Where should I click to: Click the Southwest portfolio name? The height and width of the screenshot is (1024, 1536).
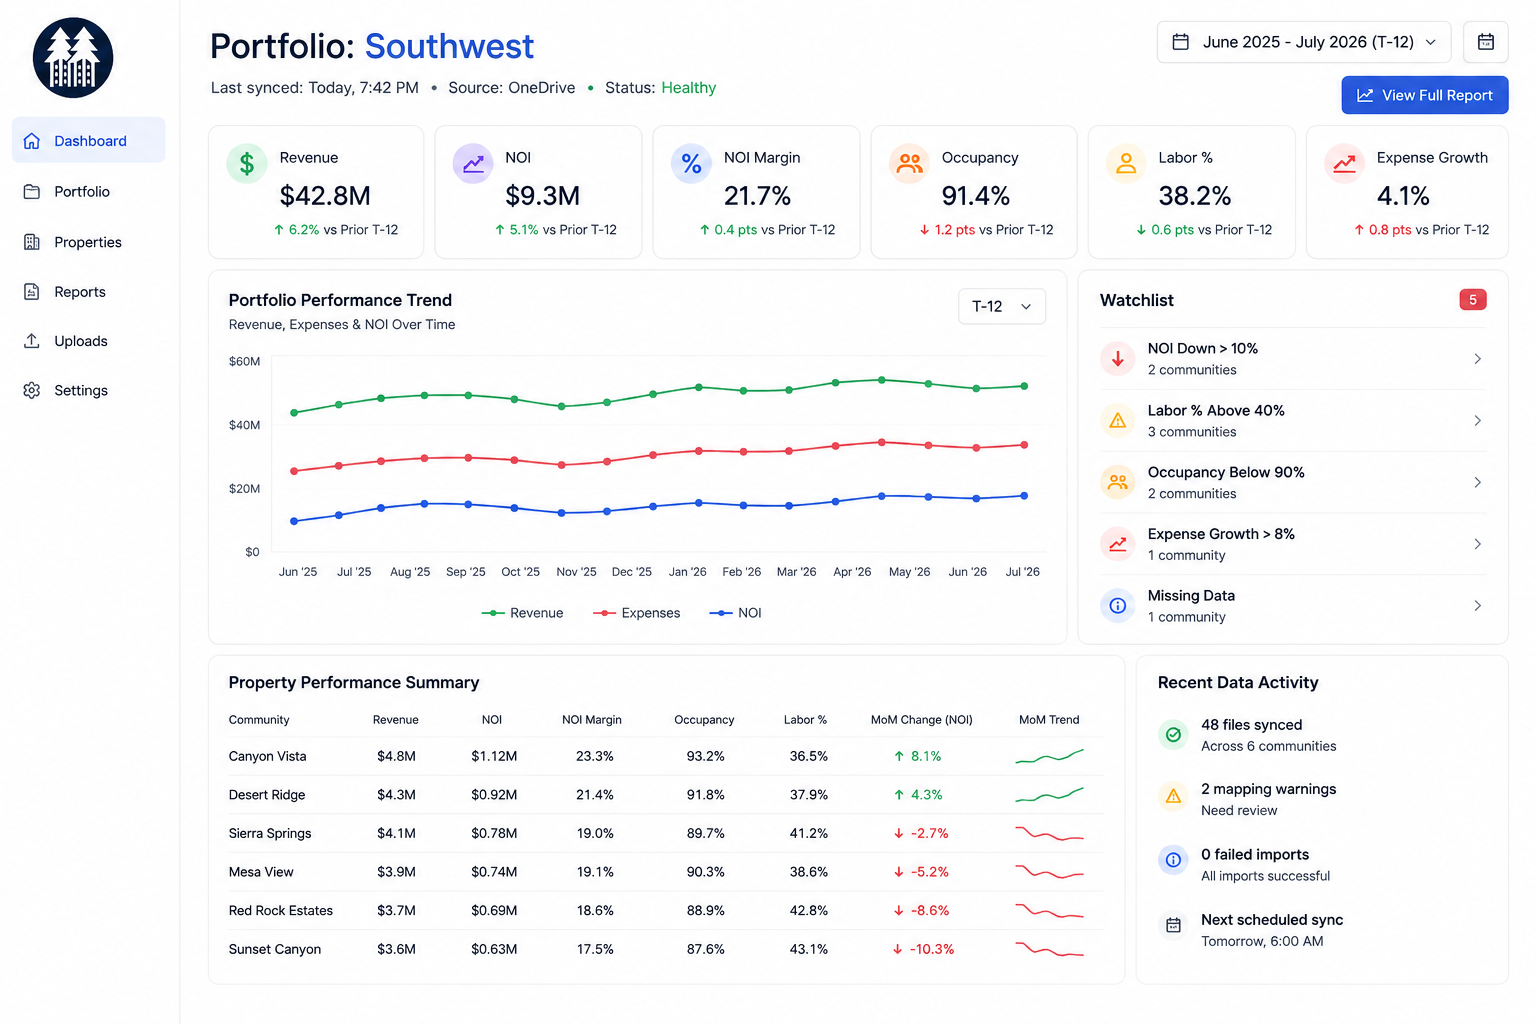coord(449,46)
